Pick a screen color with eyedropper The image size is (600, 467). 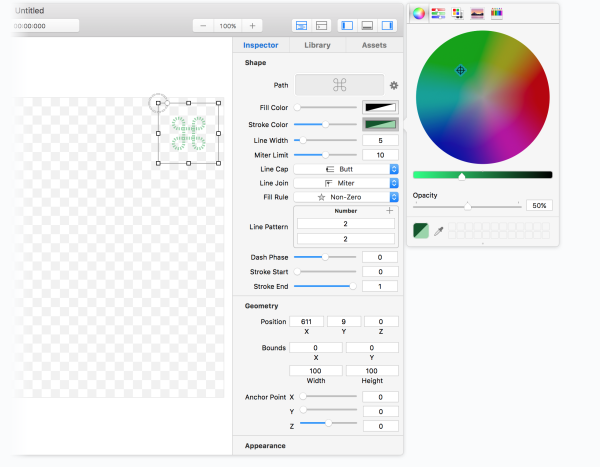(438, 231)
